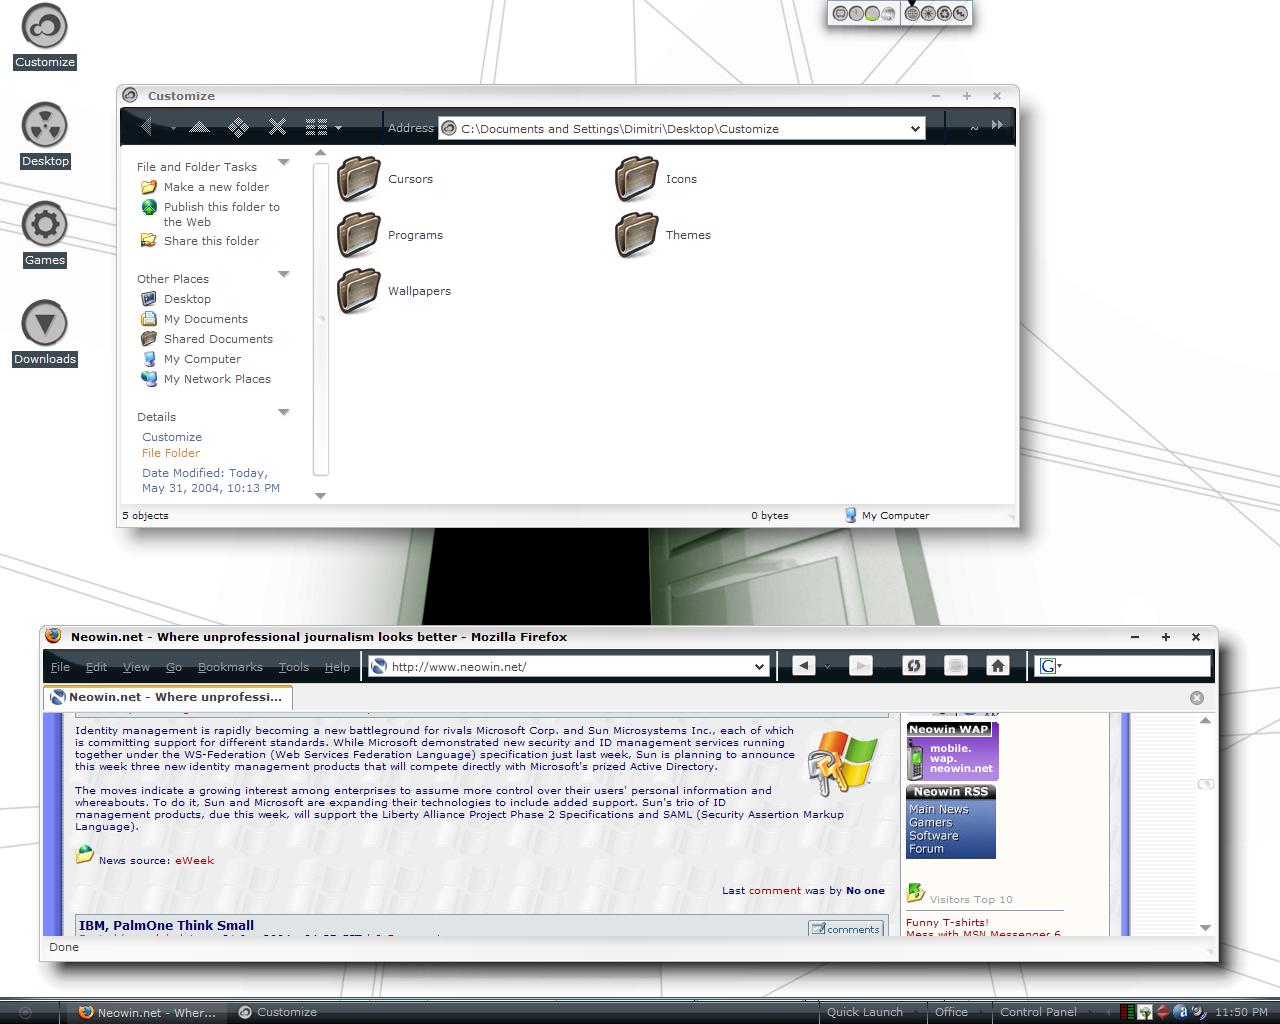Collapse the Other Places section
Screen dimensions: 1280x1024
284,274
